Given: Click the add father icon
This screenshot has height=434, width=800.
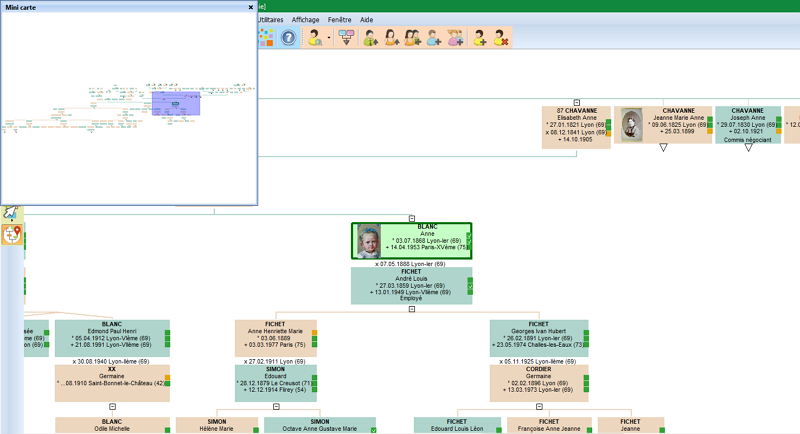Looking at the screenshot, I should pos(370,38).
